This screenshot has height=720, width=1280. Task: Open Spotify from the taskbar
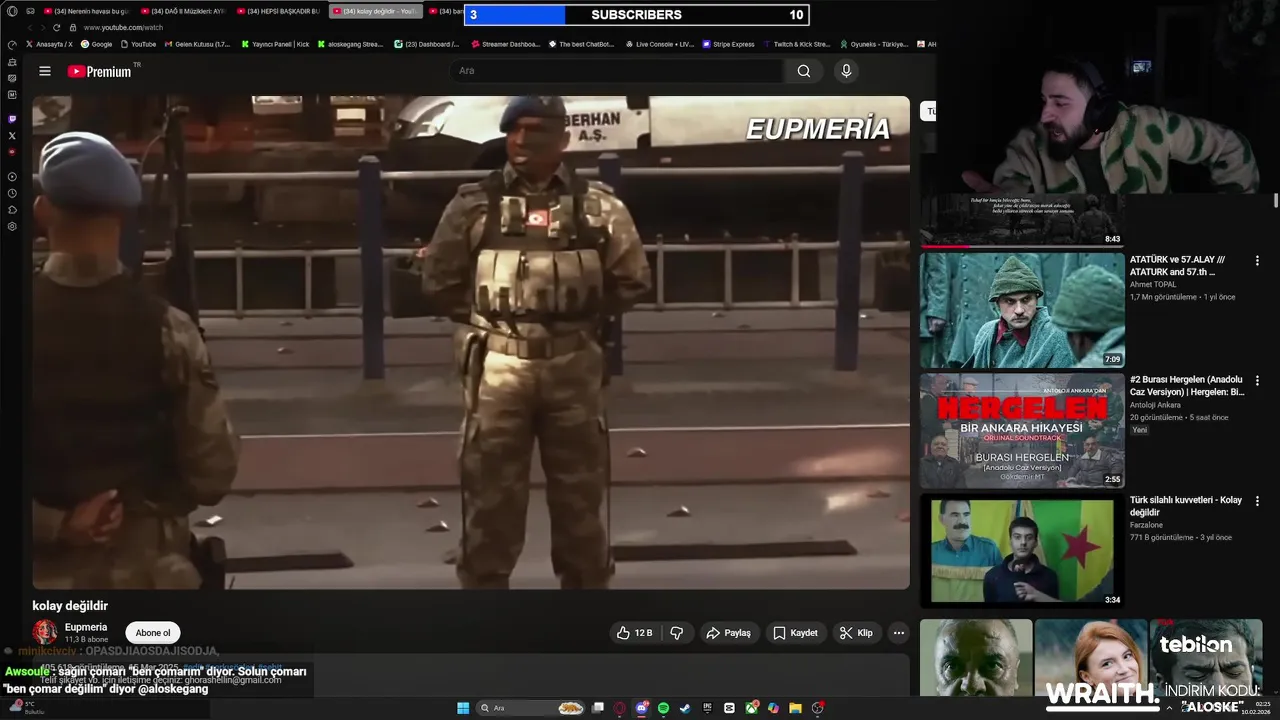pyautogui.click(x=664, y=708)
